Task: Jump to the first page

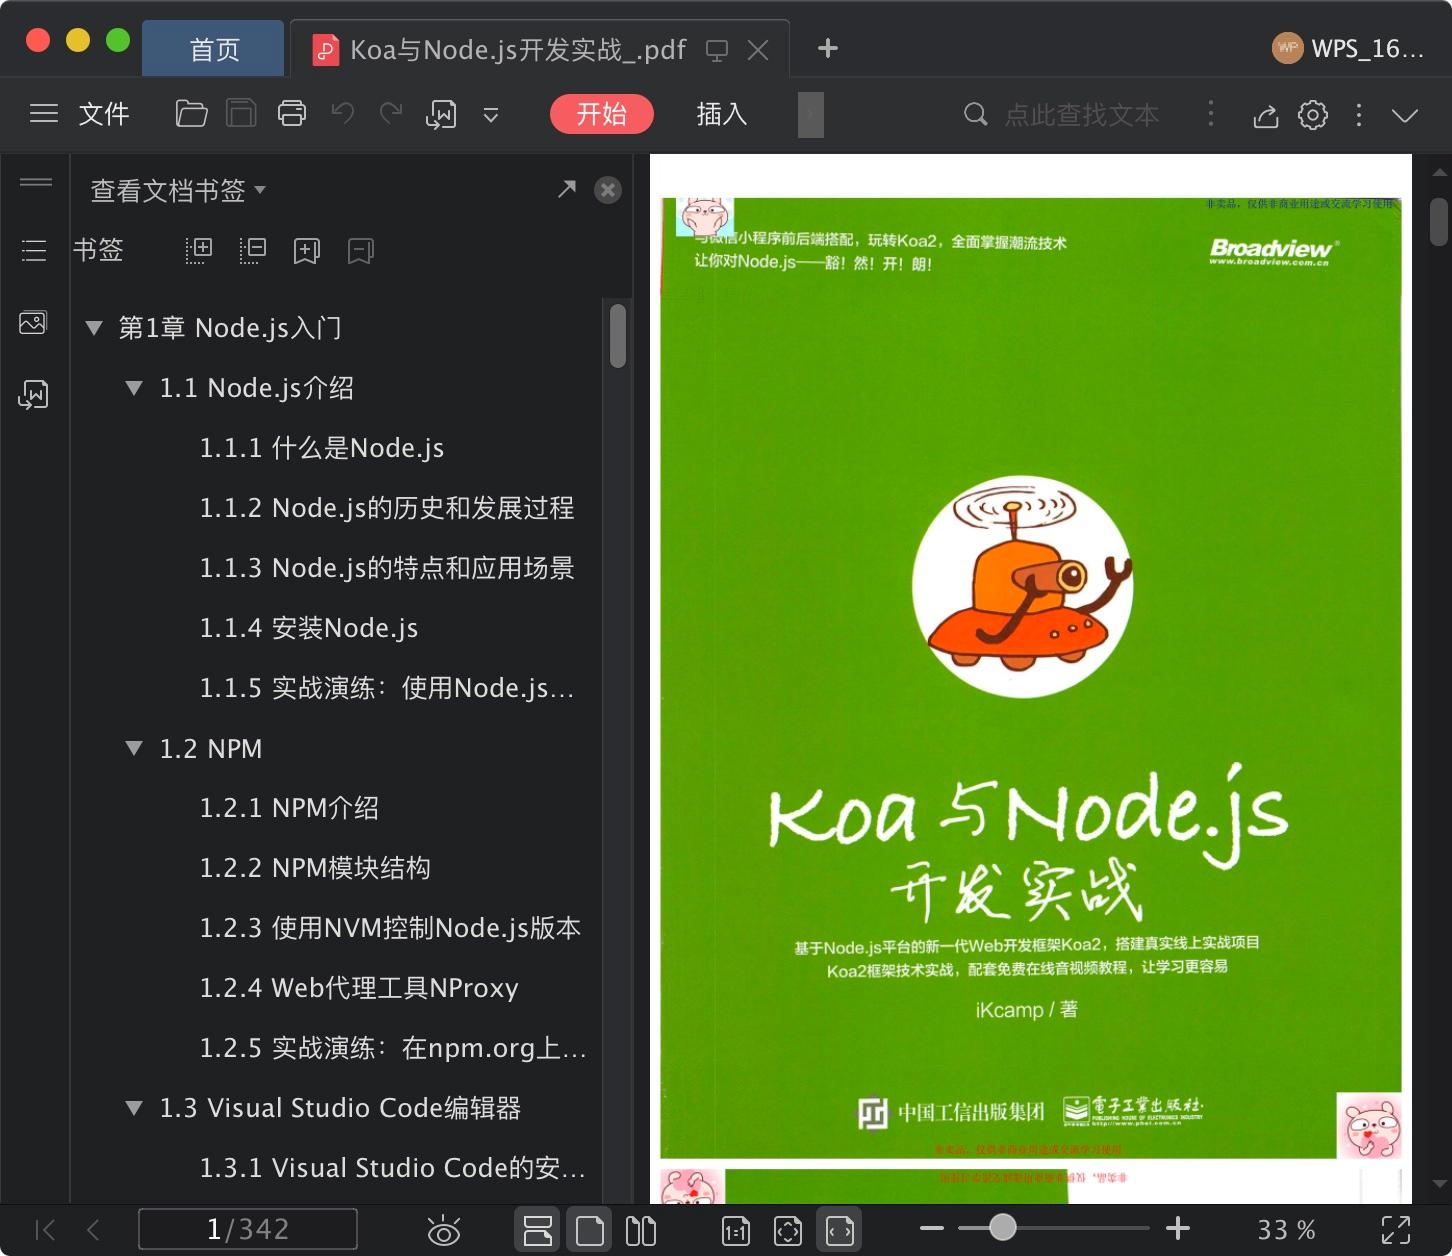Action: pos(45,1230)
